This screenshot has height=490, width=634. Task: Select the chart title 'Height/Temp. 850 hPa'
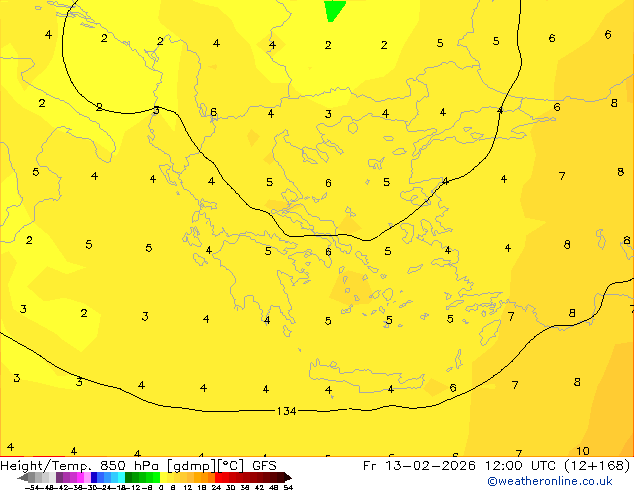pos(79,466)
